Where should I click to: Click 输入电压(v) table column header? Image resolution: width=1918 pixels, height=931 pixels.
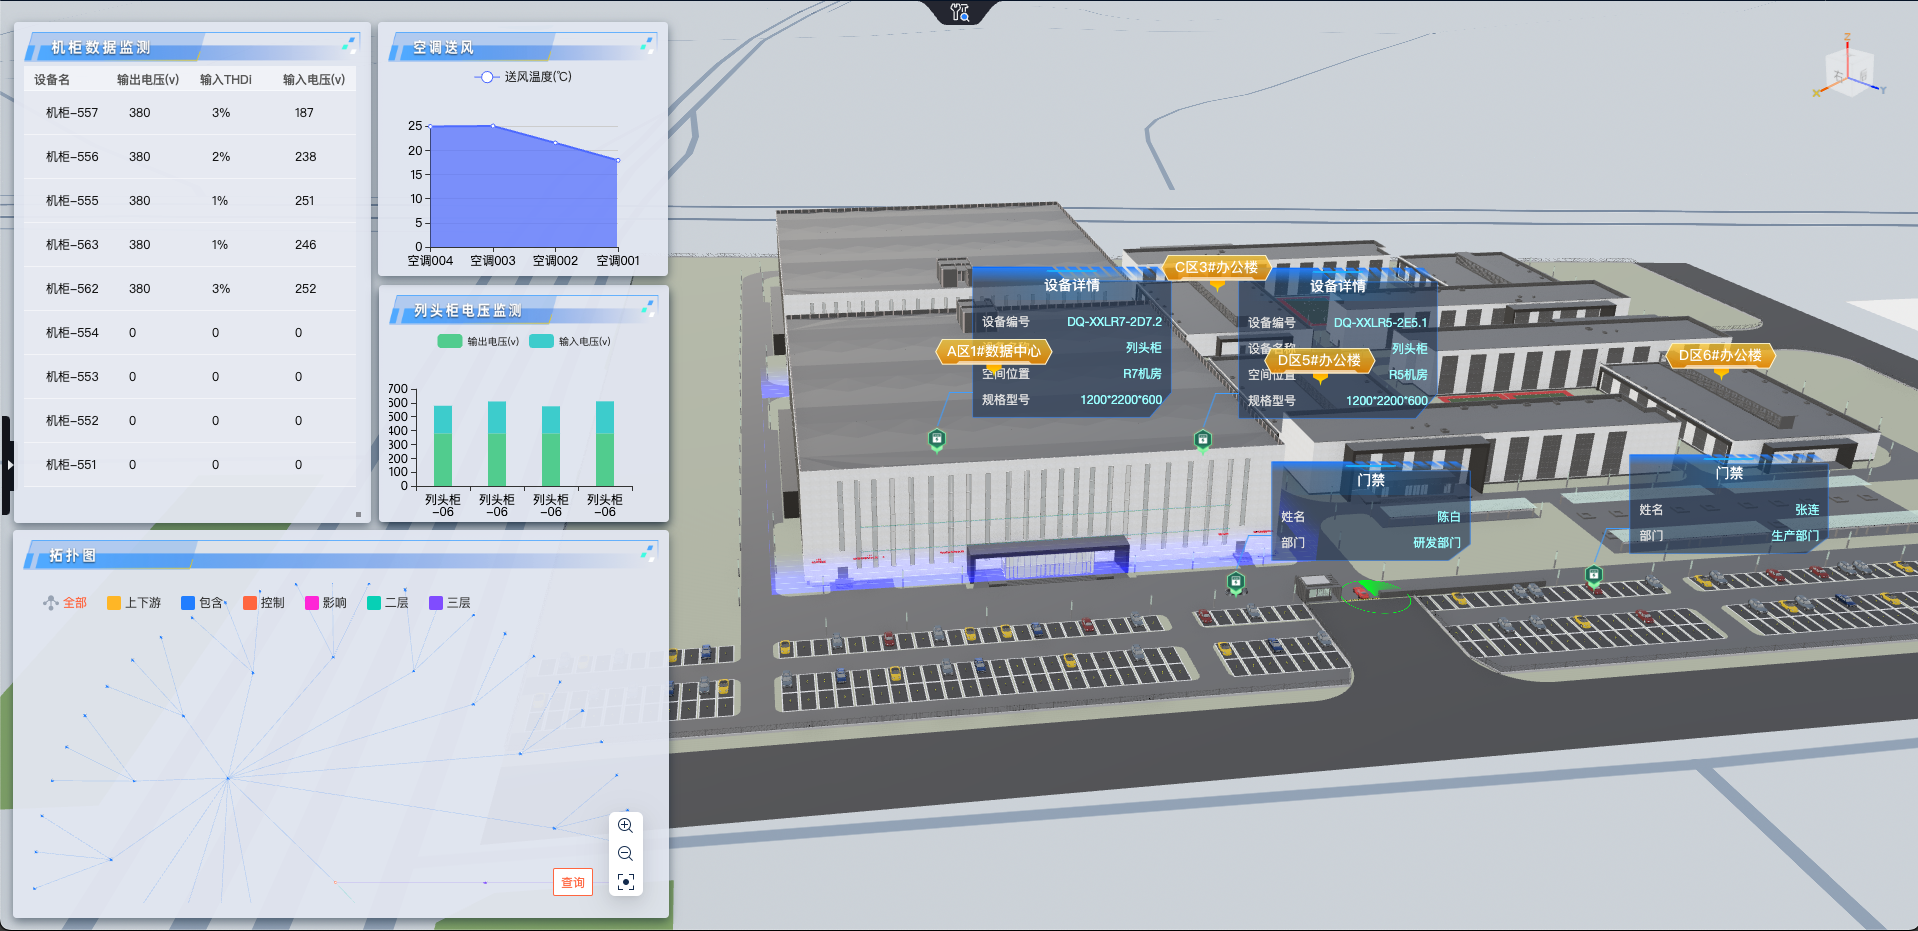(314, 80)
